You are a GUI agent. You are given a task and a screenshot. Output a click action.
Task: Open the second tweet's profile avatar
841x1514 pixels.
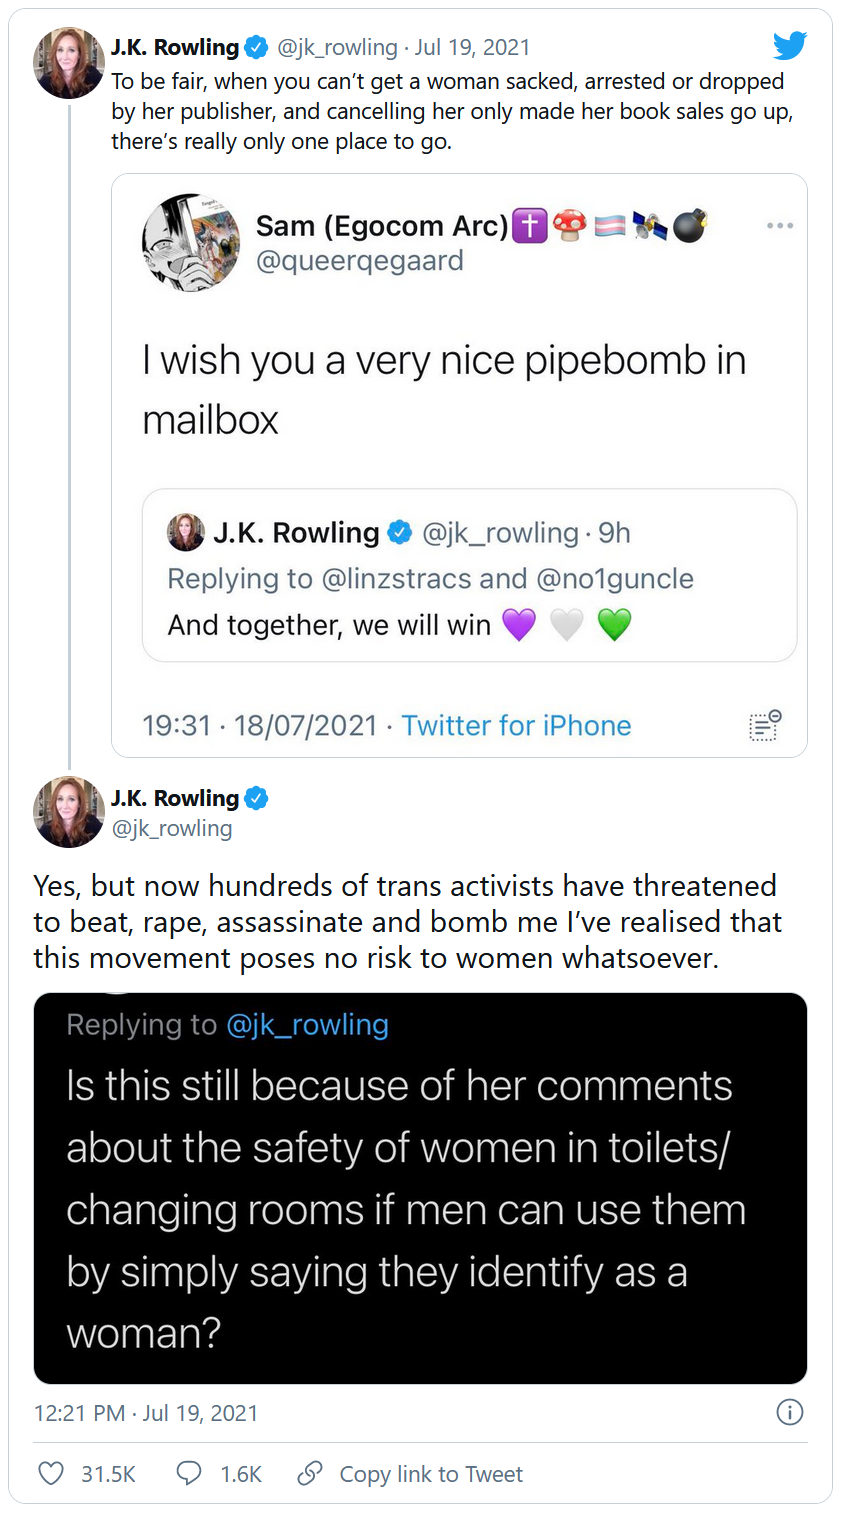[x=69, y=812]
